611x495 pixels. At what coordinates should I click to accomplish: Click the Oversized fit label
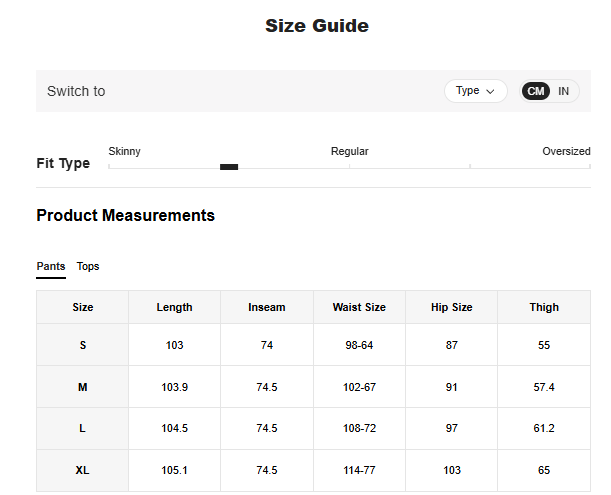[x=566, y=152]
